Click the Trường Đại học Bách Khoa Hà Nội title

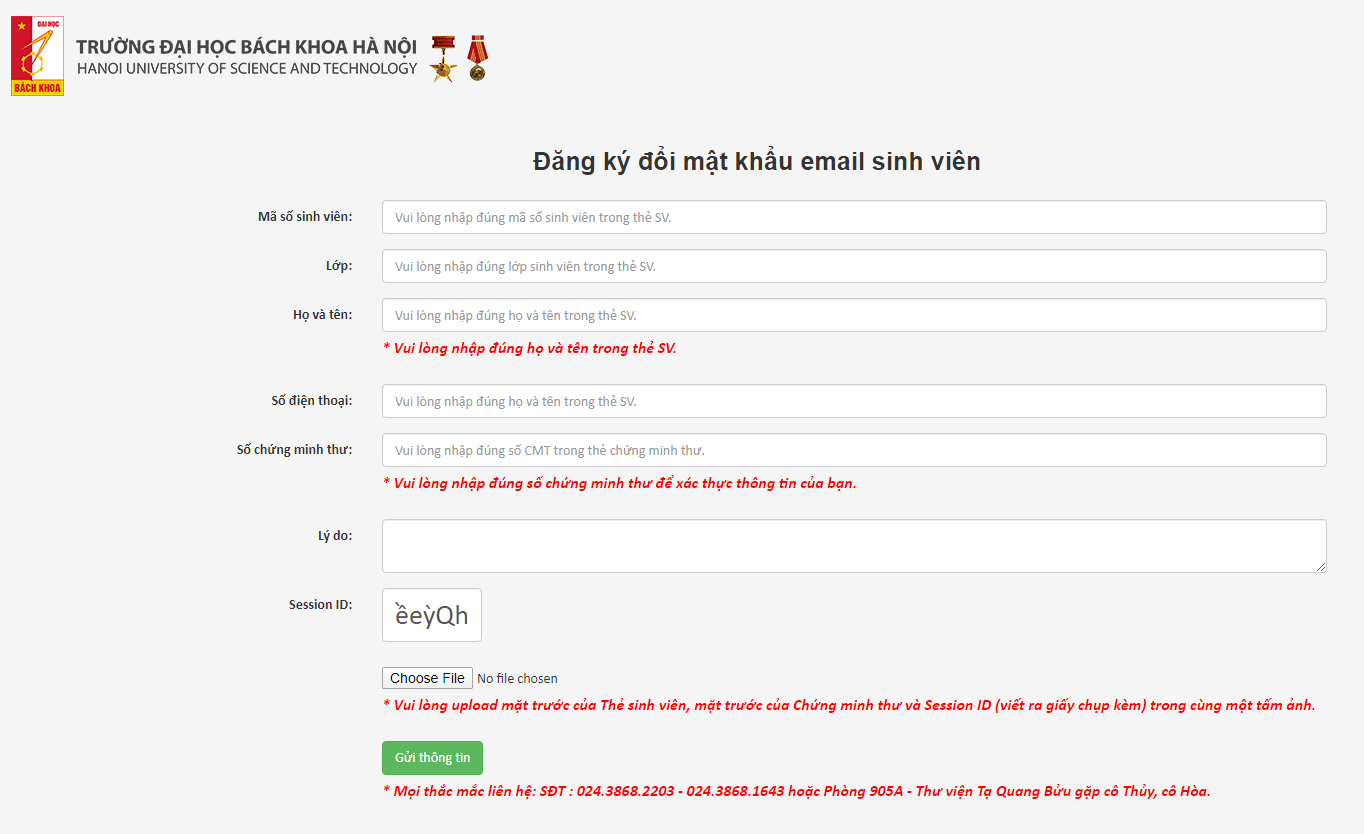246,47
